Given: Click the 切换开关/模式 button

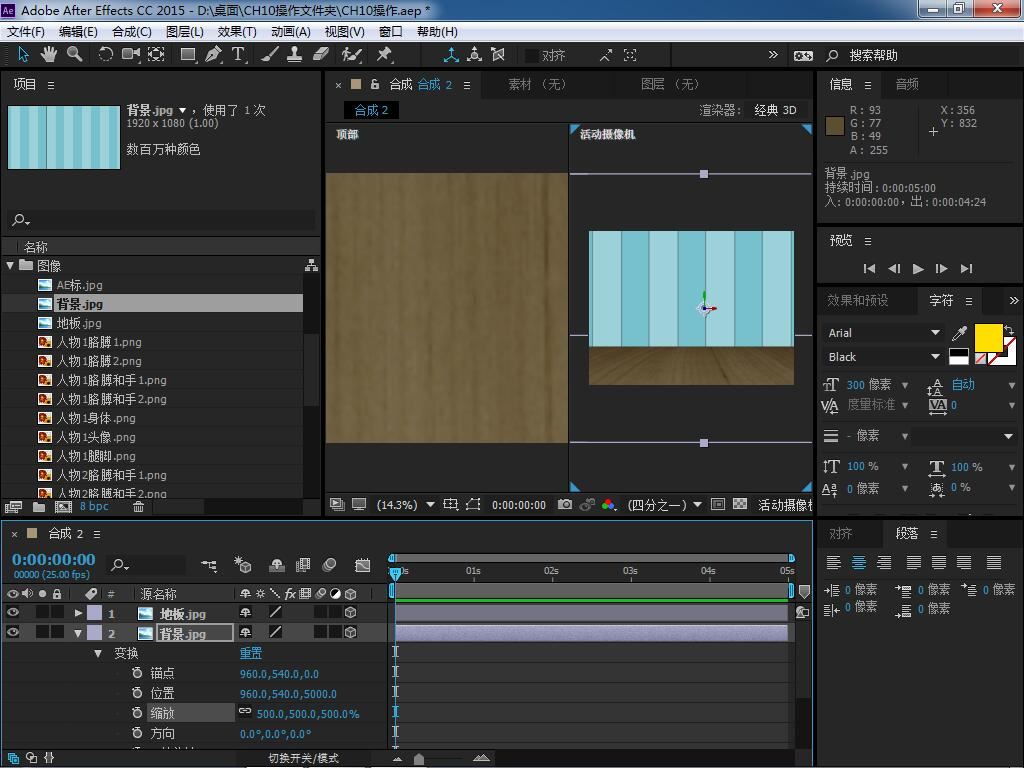Looking at the screenshot, I should tap(303, 758).
